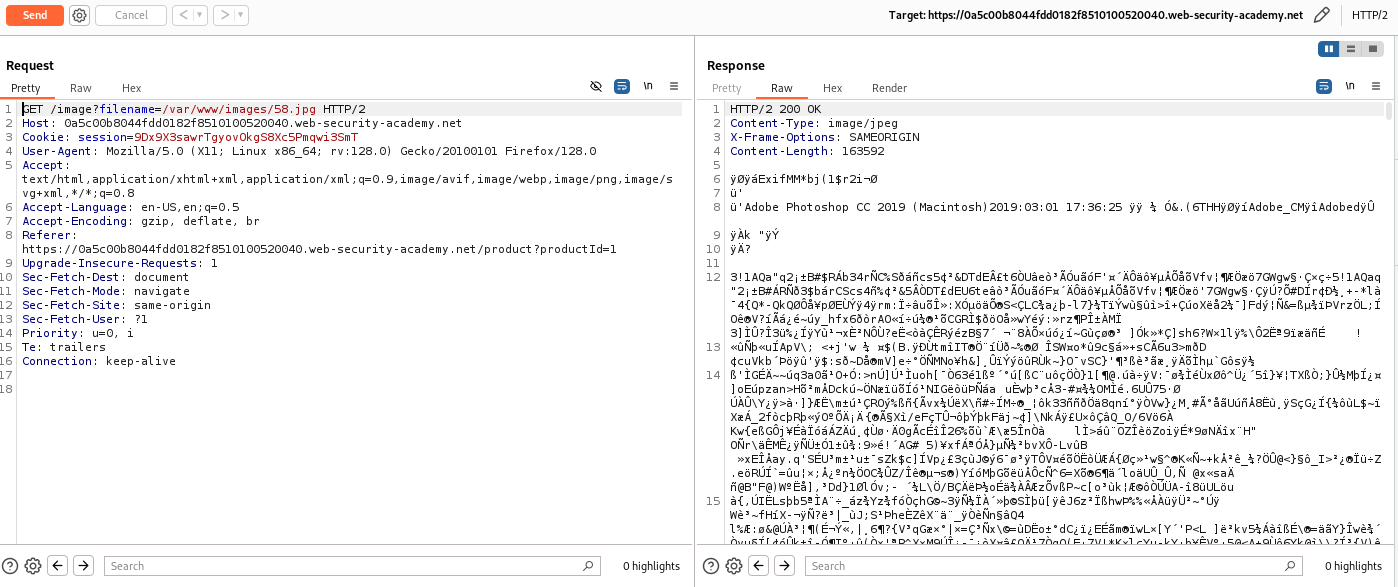
Task: Open the Request search help icon
Action: [x=11, y=566]
